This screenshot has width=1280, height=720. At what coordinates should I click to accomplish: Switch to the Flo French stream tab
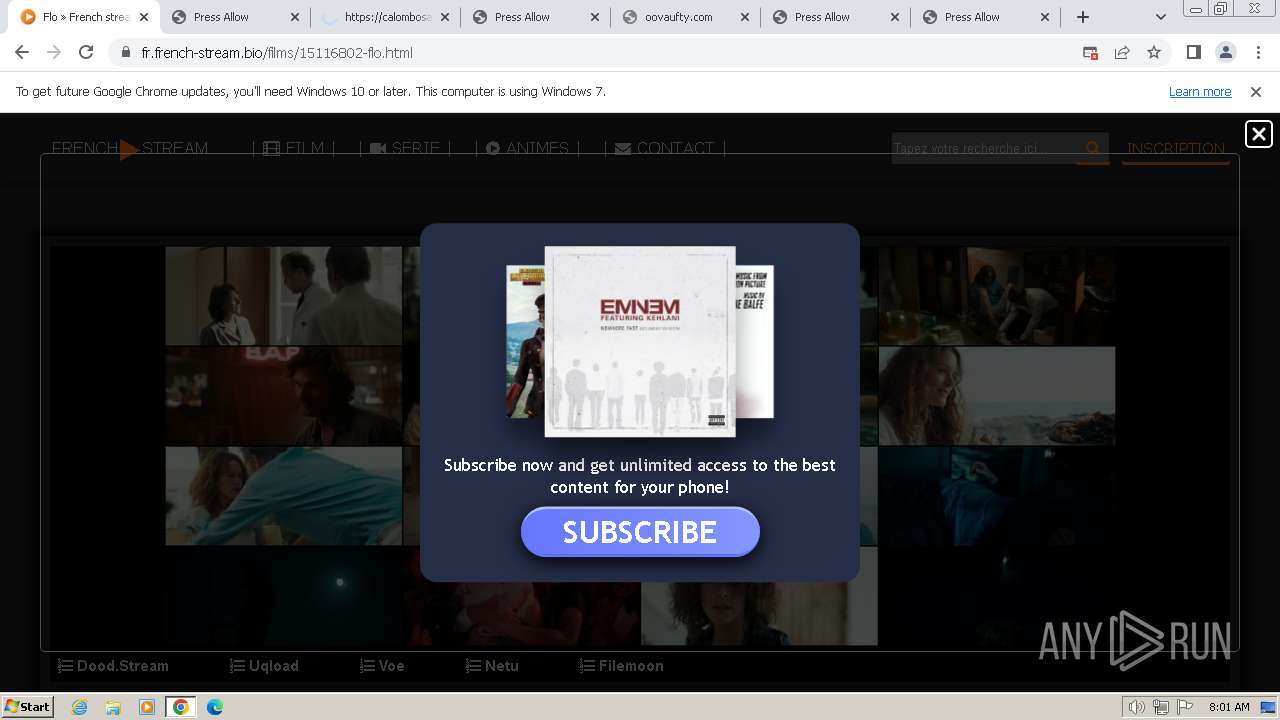pyautogui.click(x=85, y=17)
